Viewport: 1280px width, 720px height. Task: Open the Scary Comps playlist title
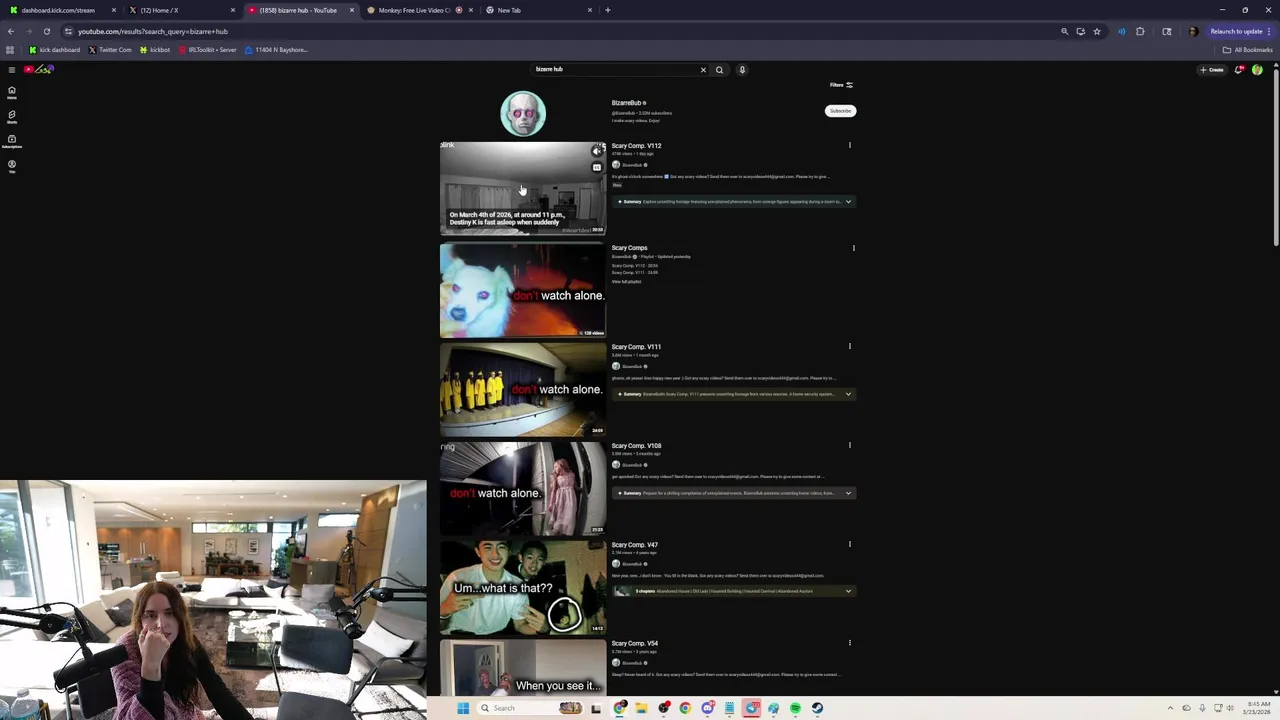pyautogui.click(x=629, y=248)
